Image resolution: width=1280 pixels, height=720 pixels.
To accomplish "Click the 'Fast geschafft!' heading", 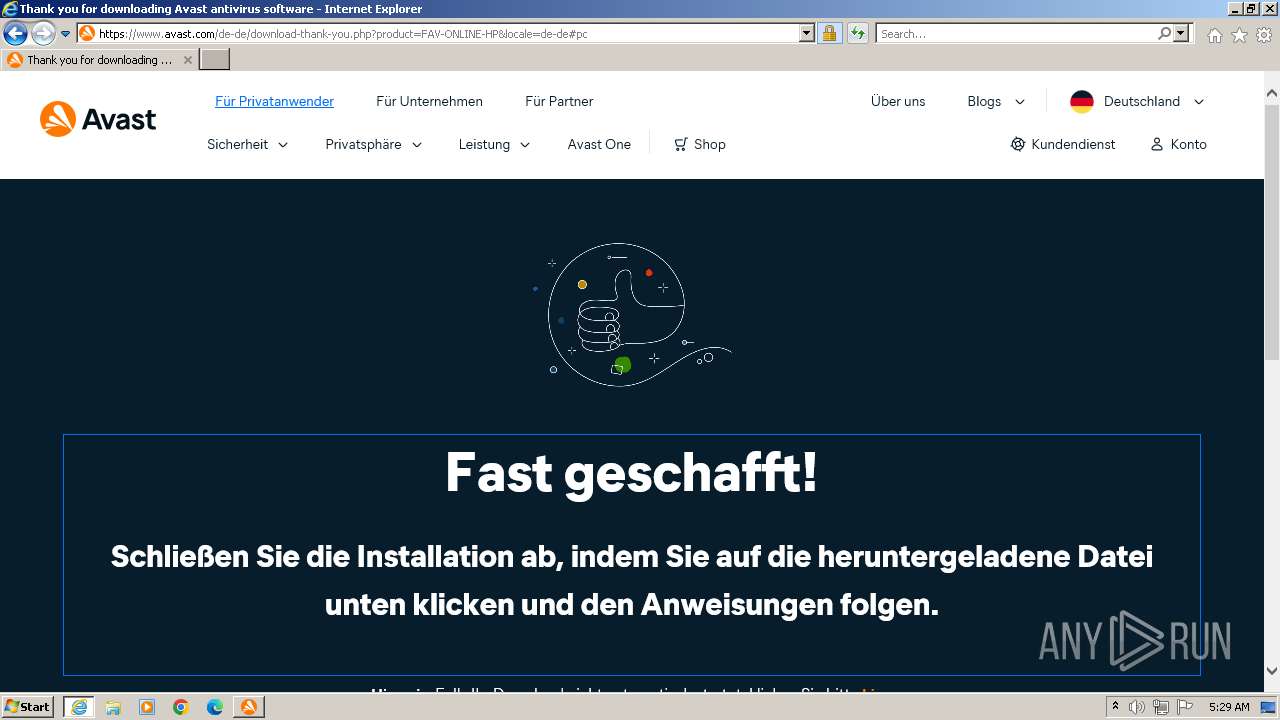I will coord(631,472).
